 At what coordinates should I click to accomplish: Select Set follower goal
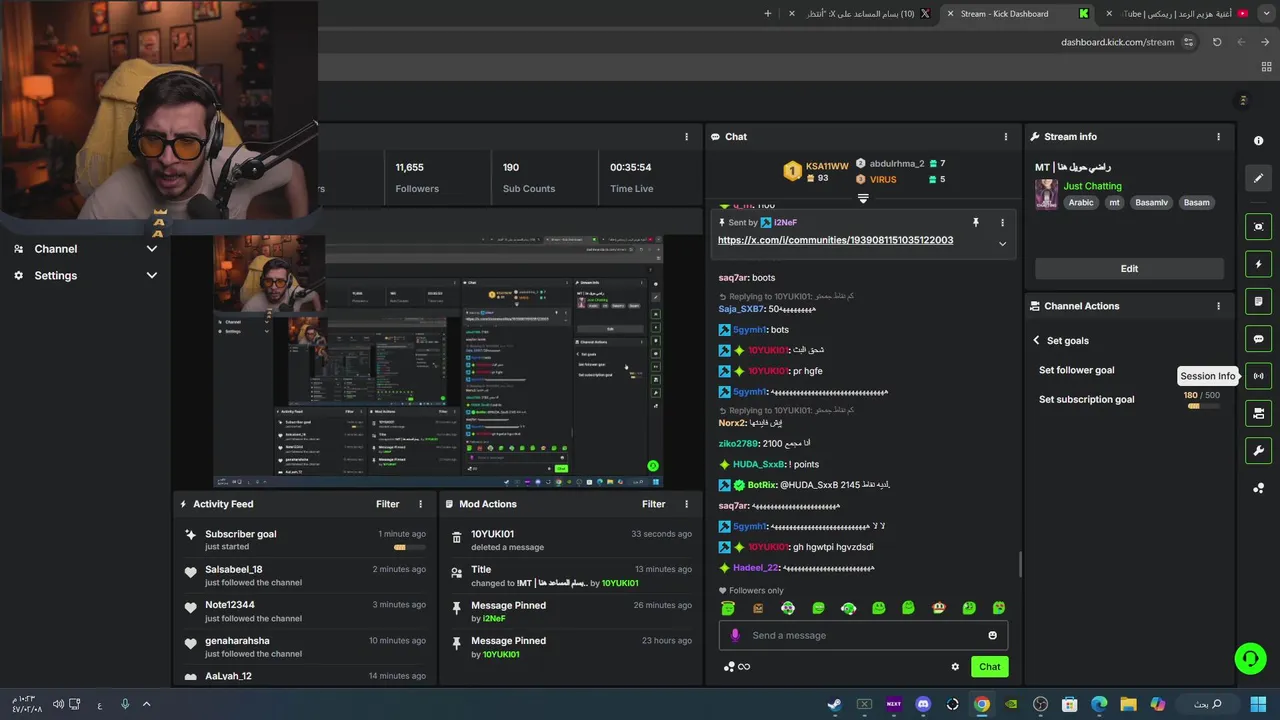click(1076, 370)
